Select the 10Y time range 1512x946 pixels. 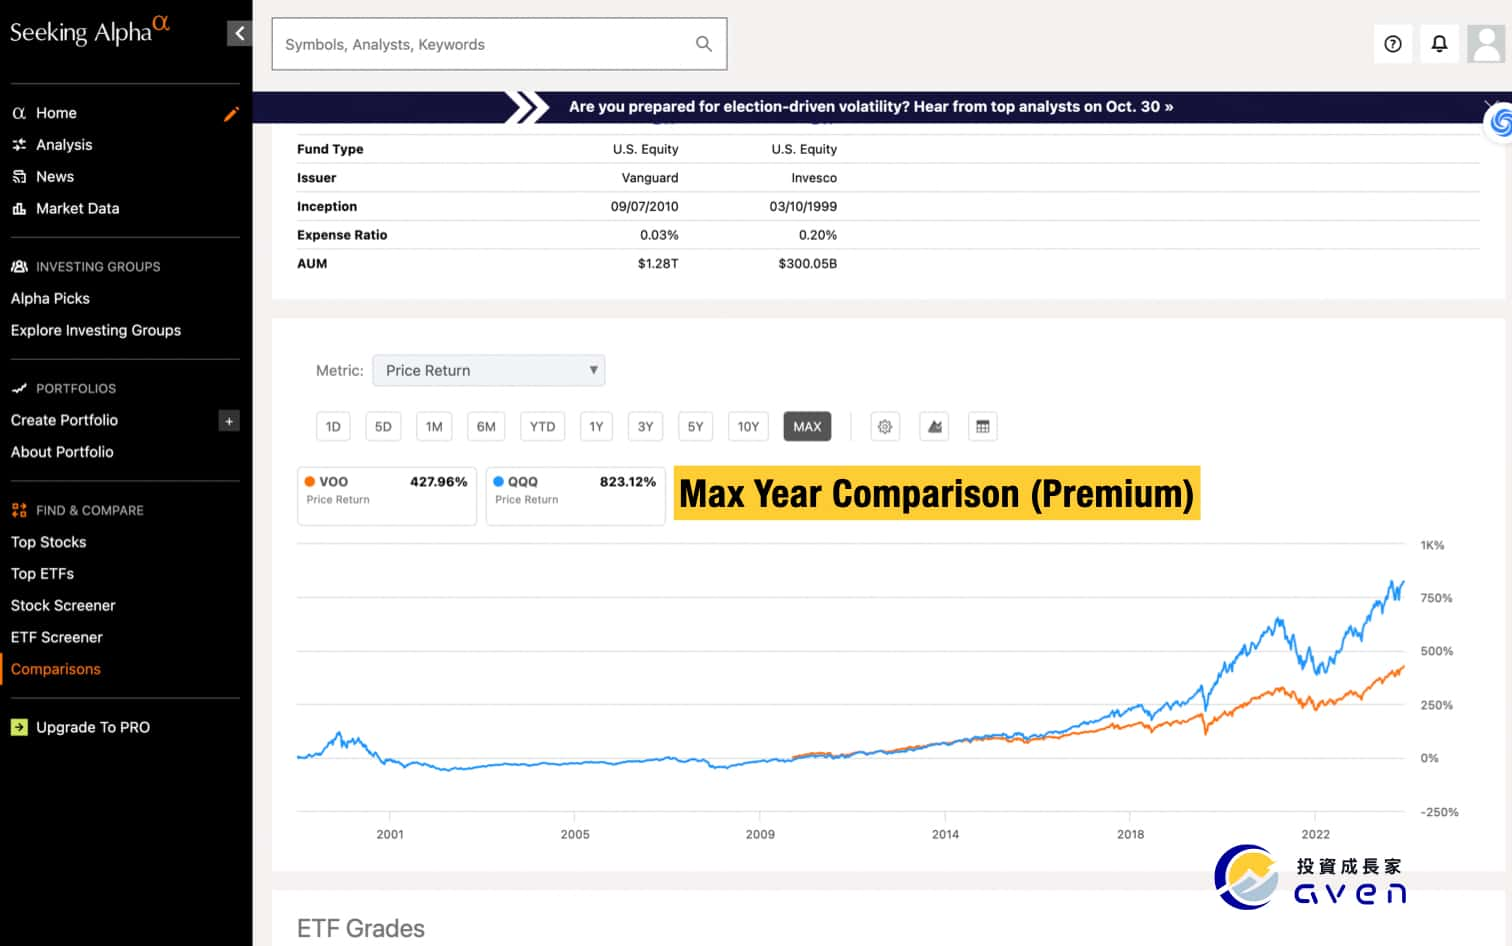[x=748, y=427]
